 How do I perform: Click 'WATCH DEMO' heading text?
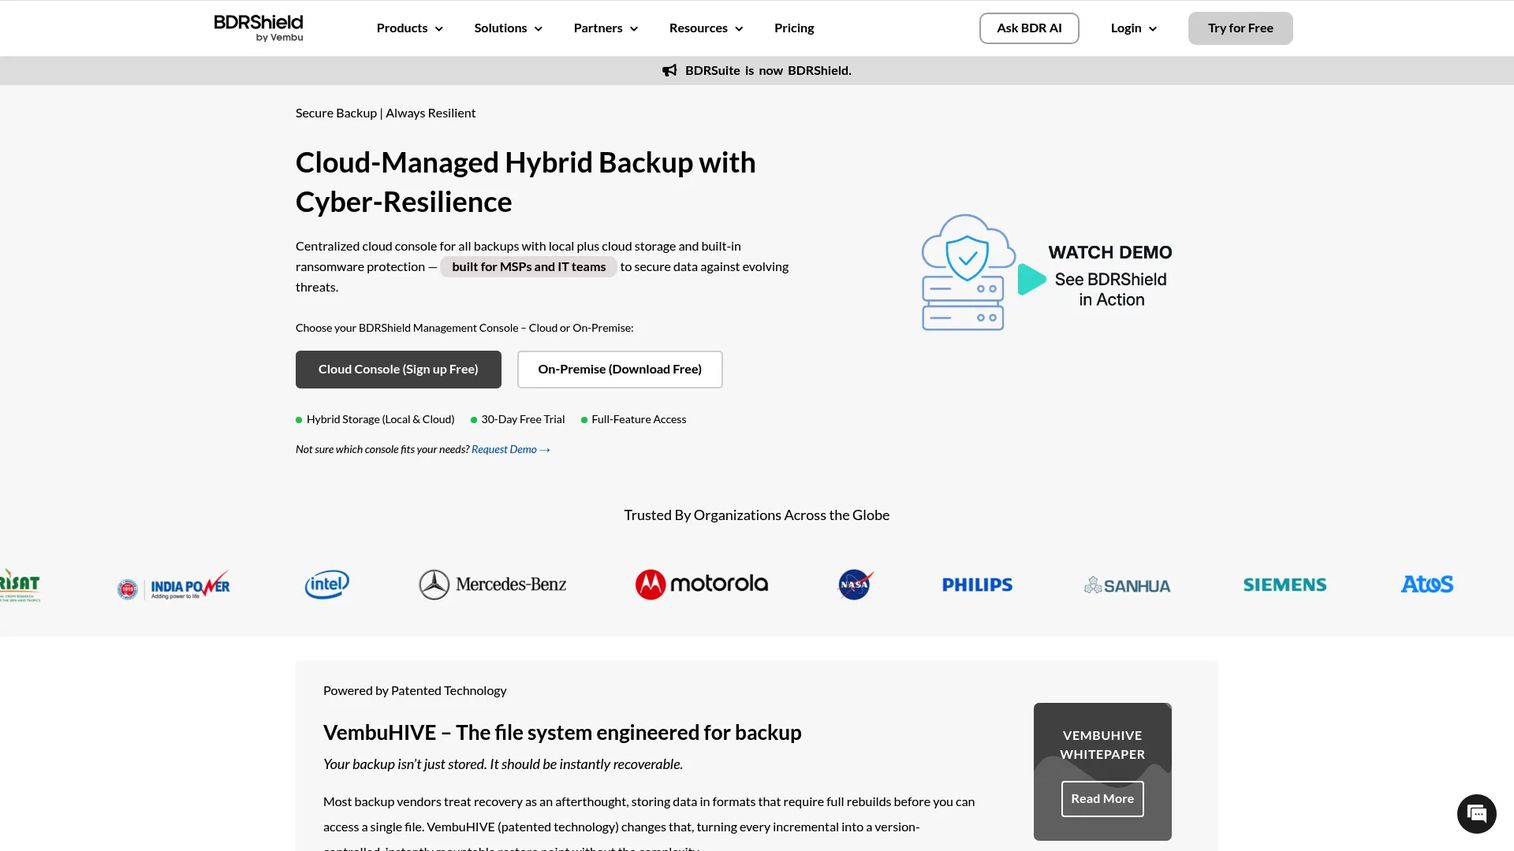tap(1110, 253)
